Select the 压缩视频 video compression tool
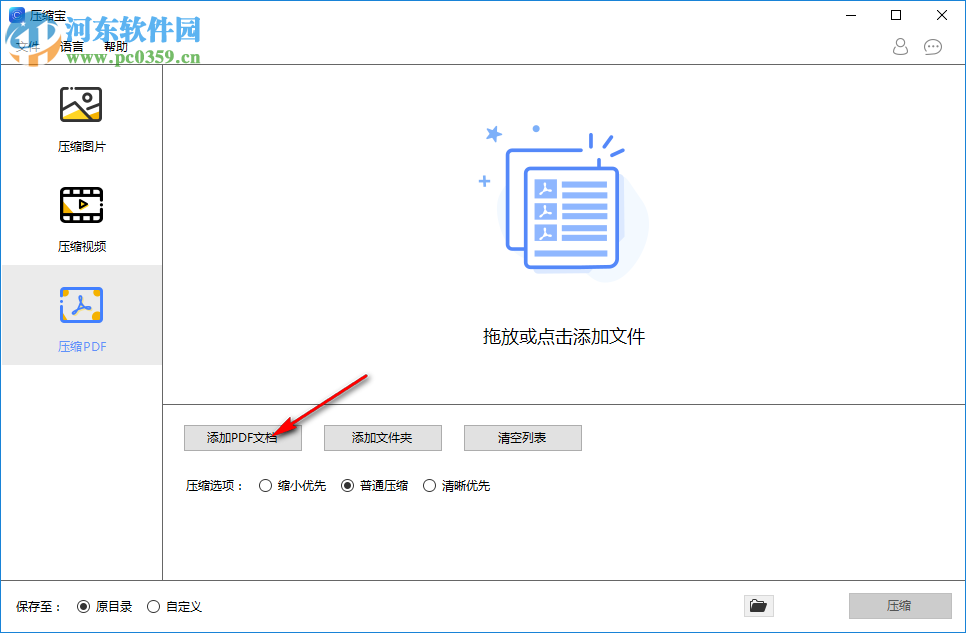This screenshot has width=966, height=633. pyautogui.click(x=81, y=217)
